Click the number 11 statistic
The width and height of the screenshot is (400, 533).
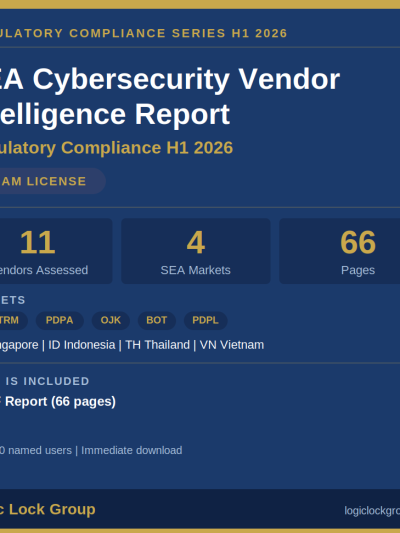37,242
